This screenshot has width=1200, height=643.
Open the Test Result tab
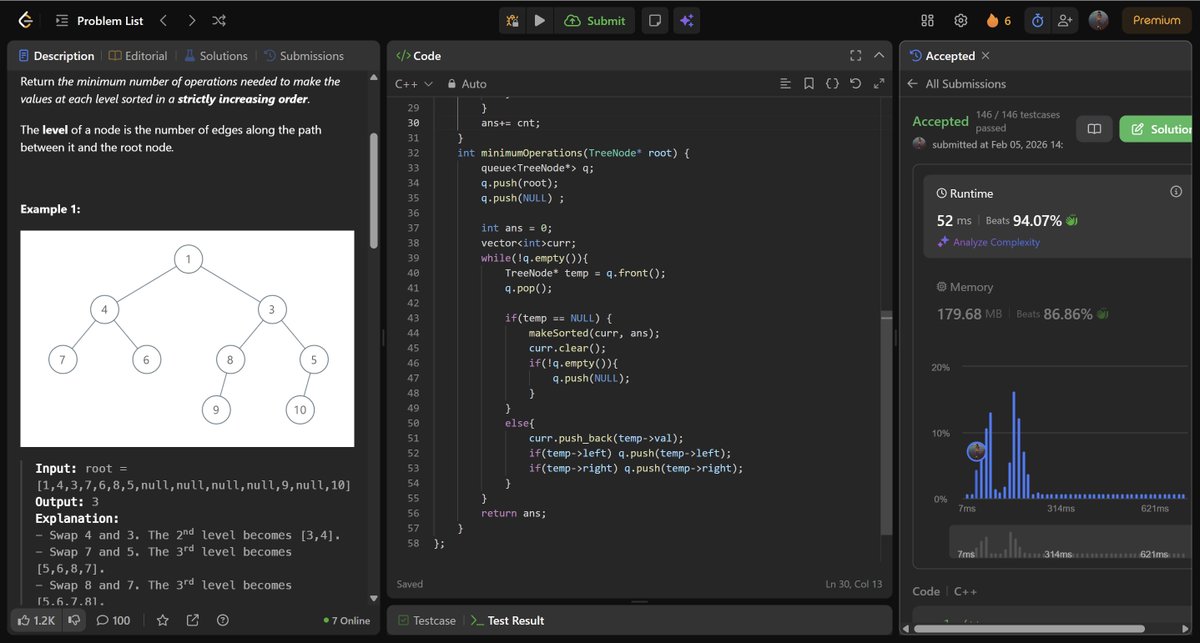[x=507, y=620]
